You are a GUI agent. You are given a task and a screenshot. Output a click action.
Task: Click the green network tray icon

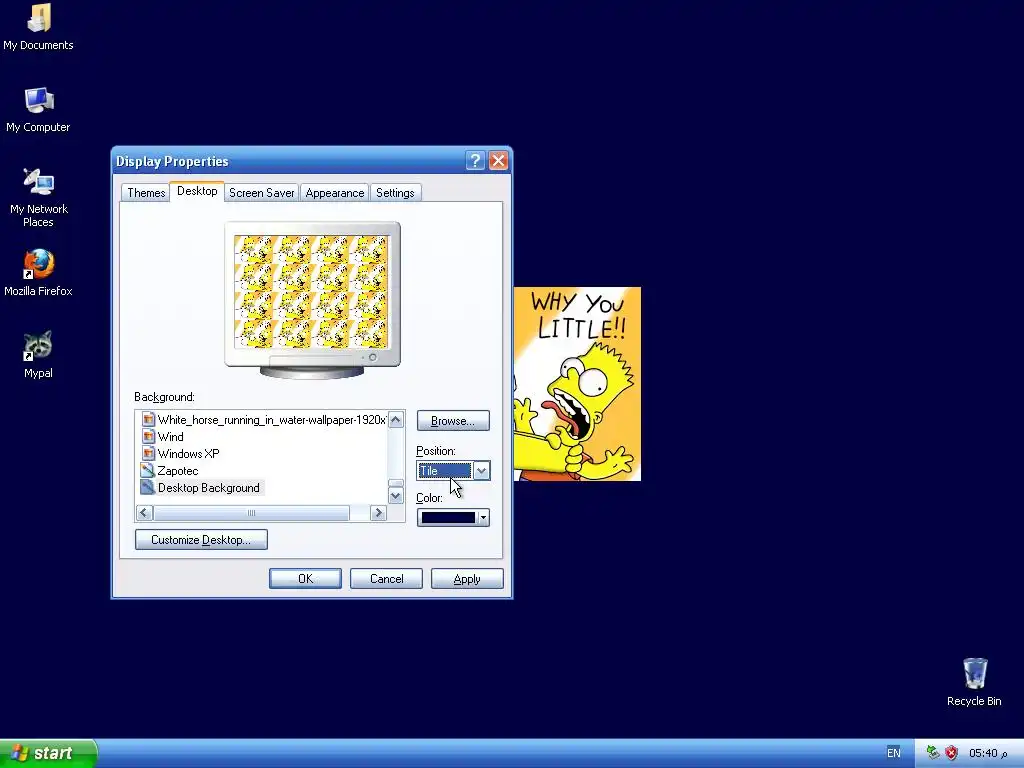(933, 753)
